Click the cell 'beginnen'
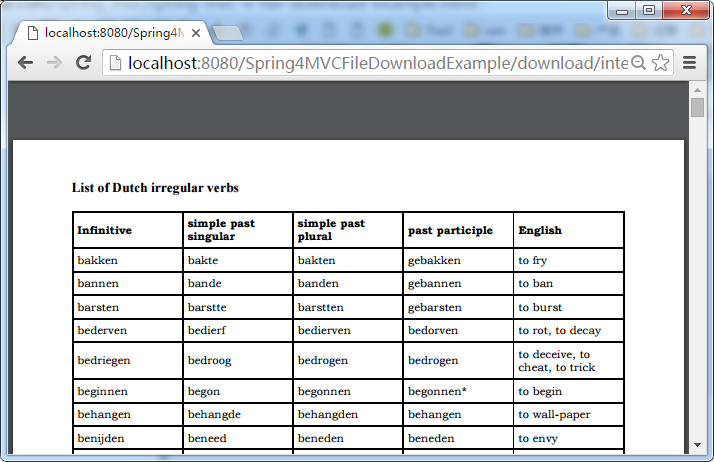The image size is (714, 462). [x=128, y=391]
